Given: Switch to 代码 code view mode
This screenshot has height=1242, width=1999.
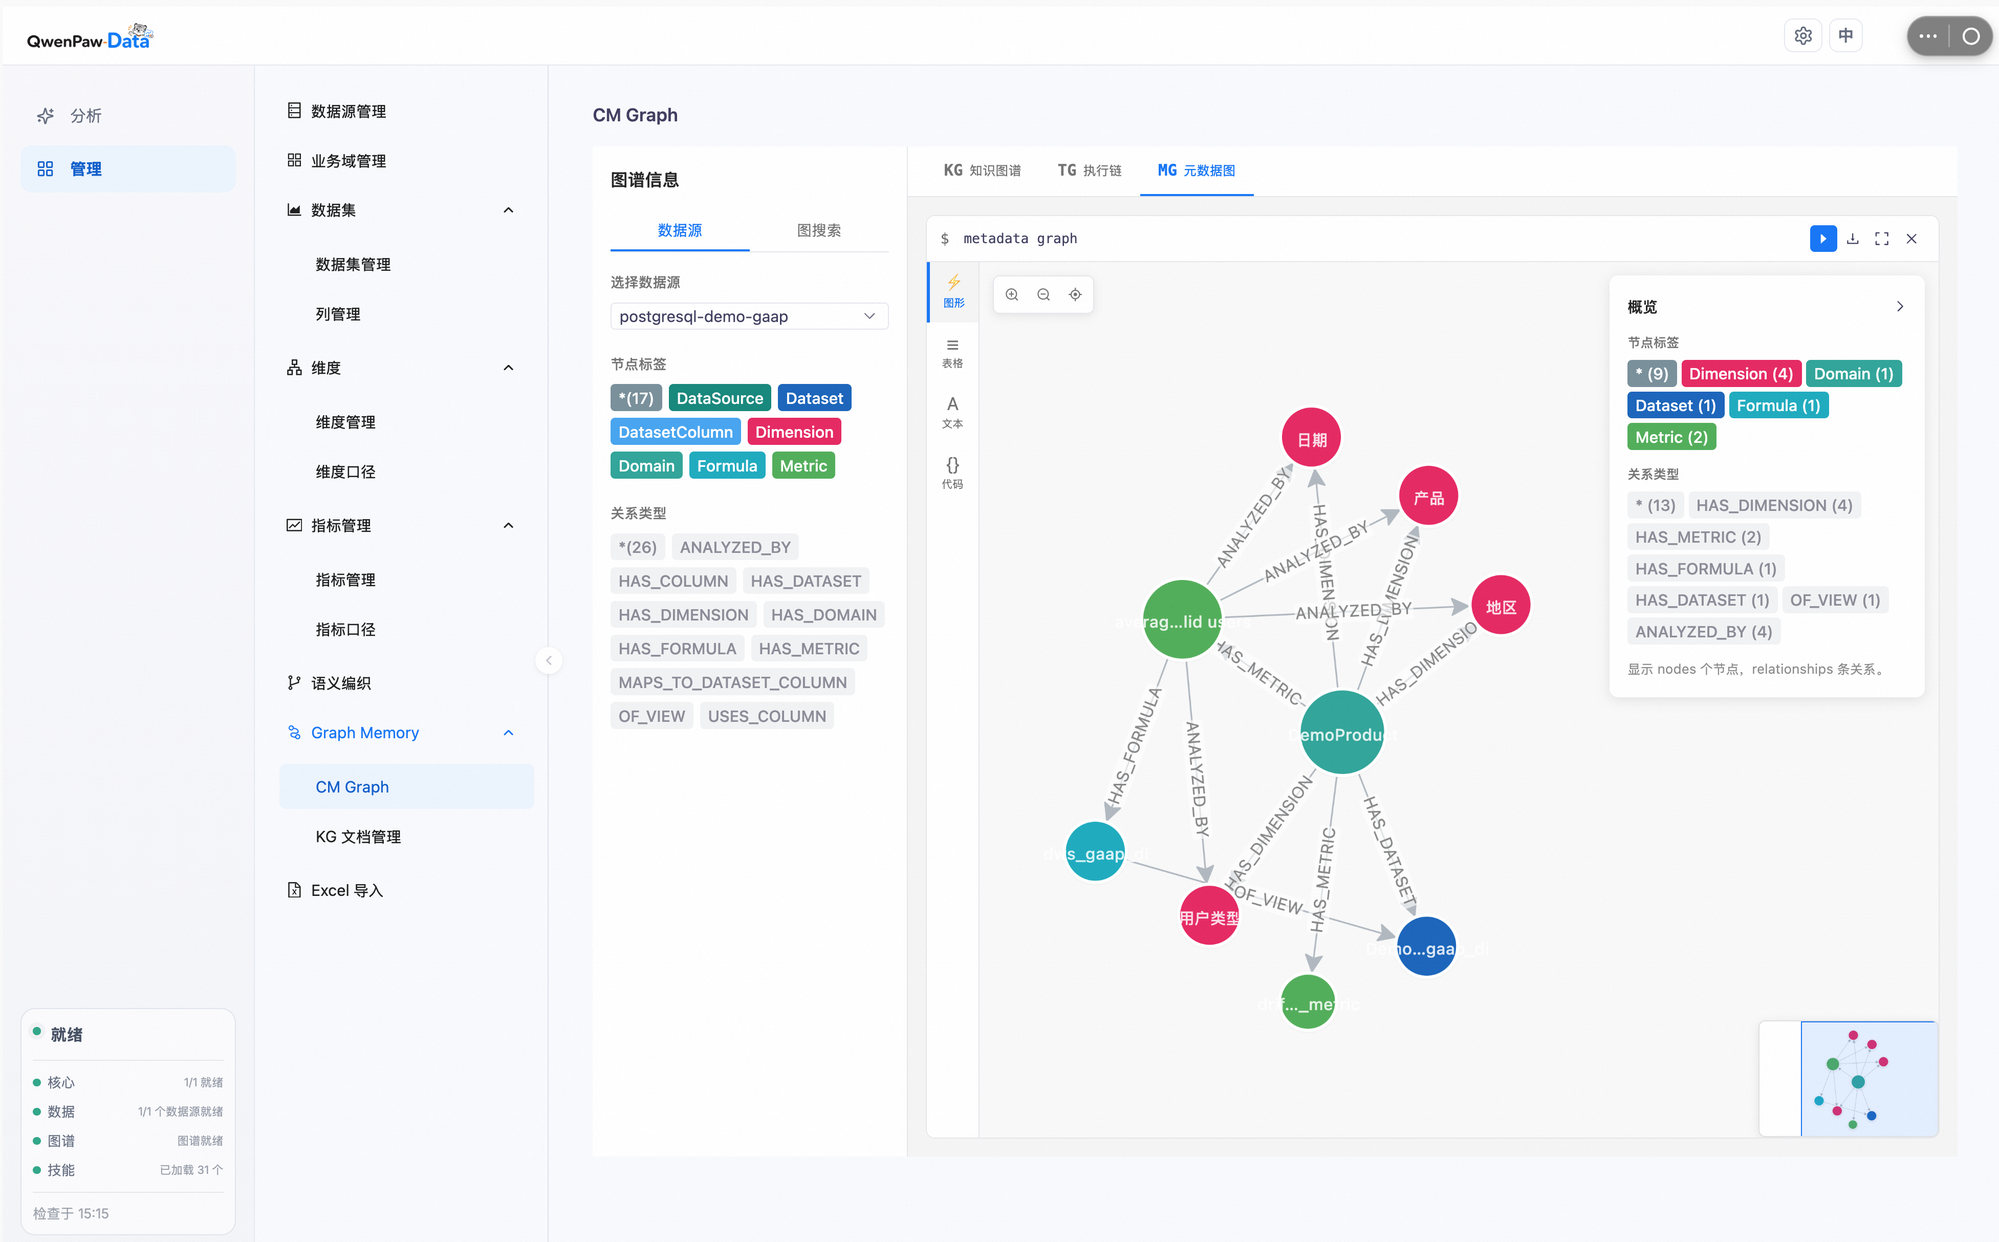Looking at the screenshot, I should pyautogui.click(x=953, y=473).
